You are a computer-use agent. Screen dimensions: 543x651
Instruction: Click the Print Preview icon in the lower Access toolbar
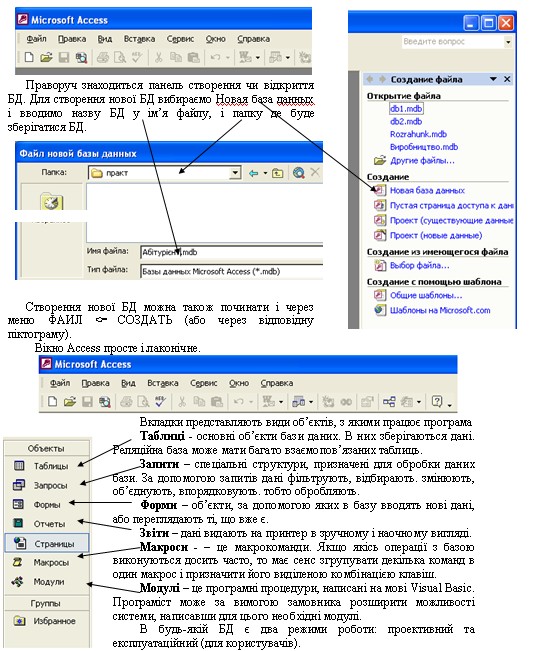[x=143, y=401]
